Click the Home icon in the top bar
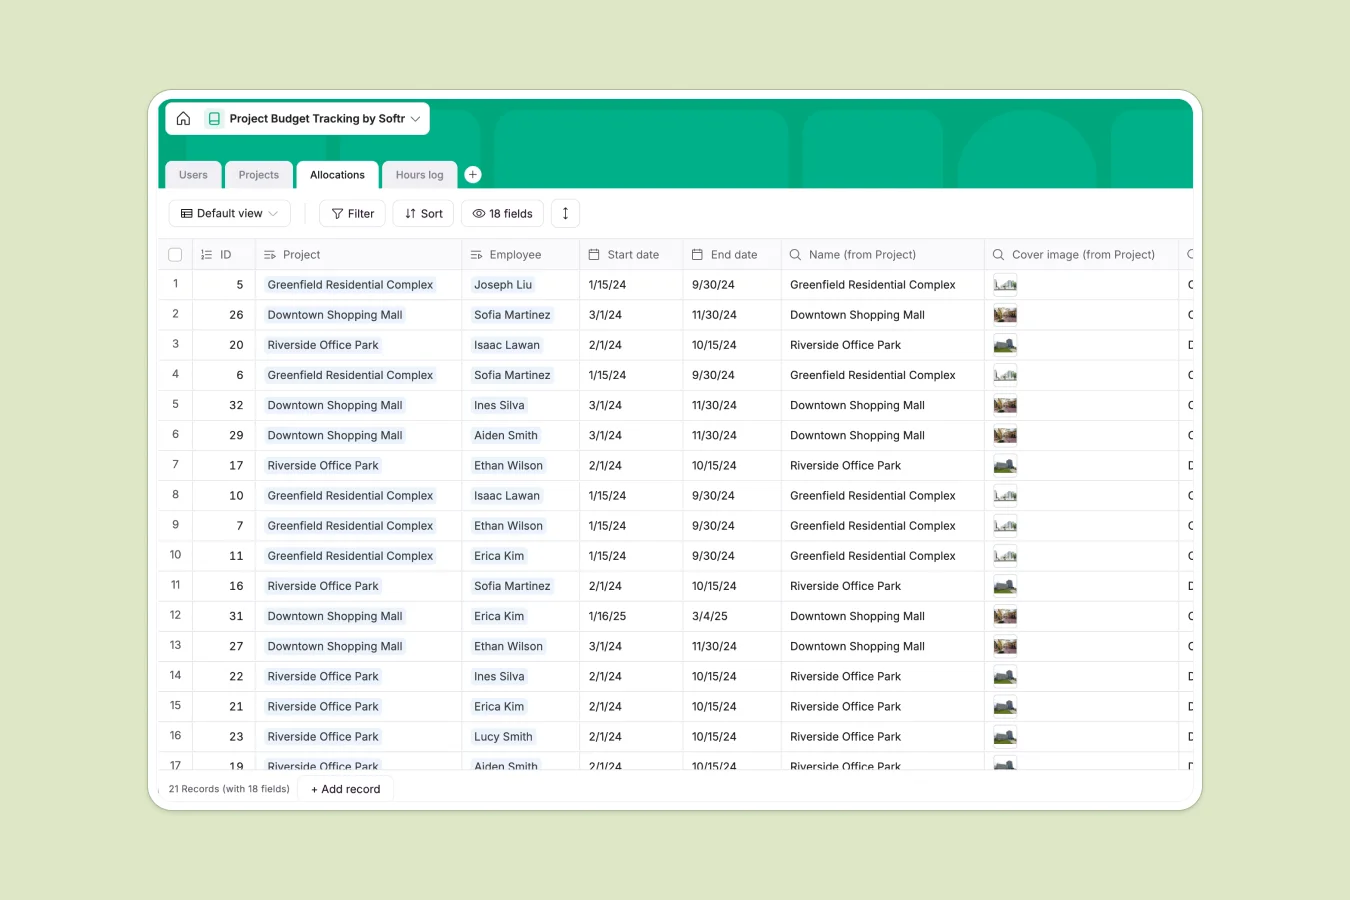This screenshot has width=1350, height=900. tap(183, 118)
